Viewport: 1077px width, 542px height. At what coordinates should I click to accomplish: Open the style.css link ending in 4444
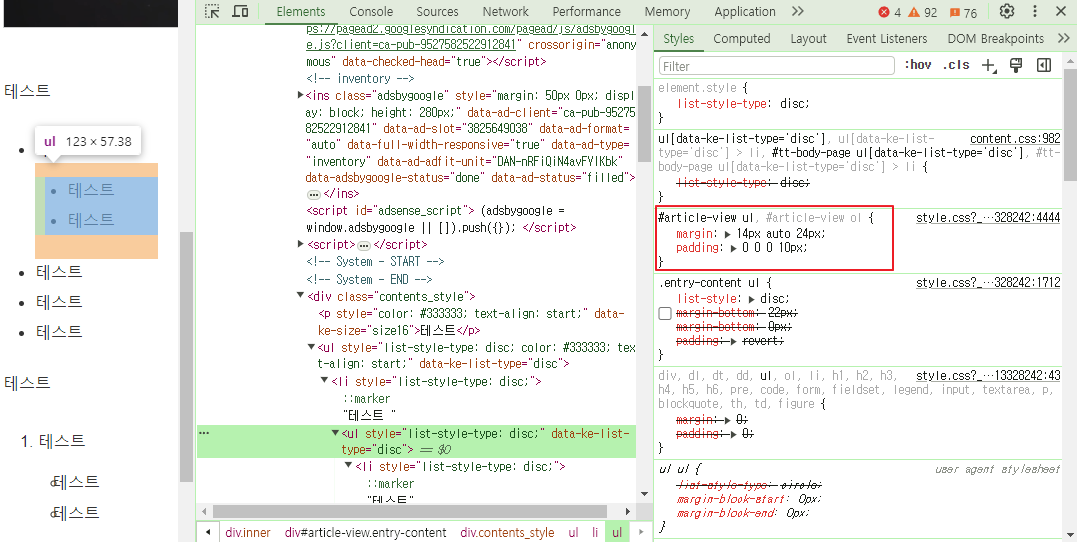(988, 218)
